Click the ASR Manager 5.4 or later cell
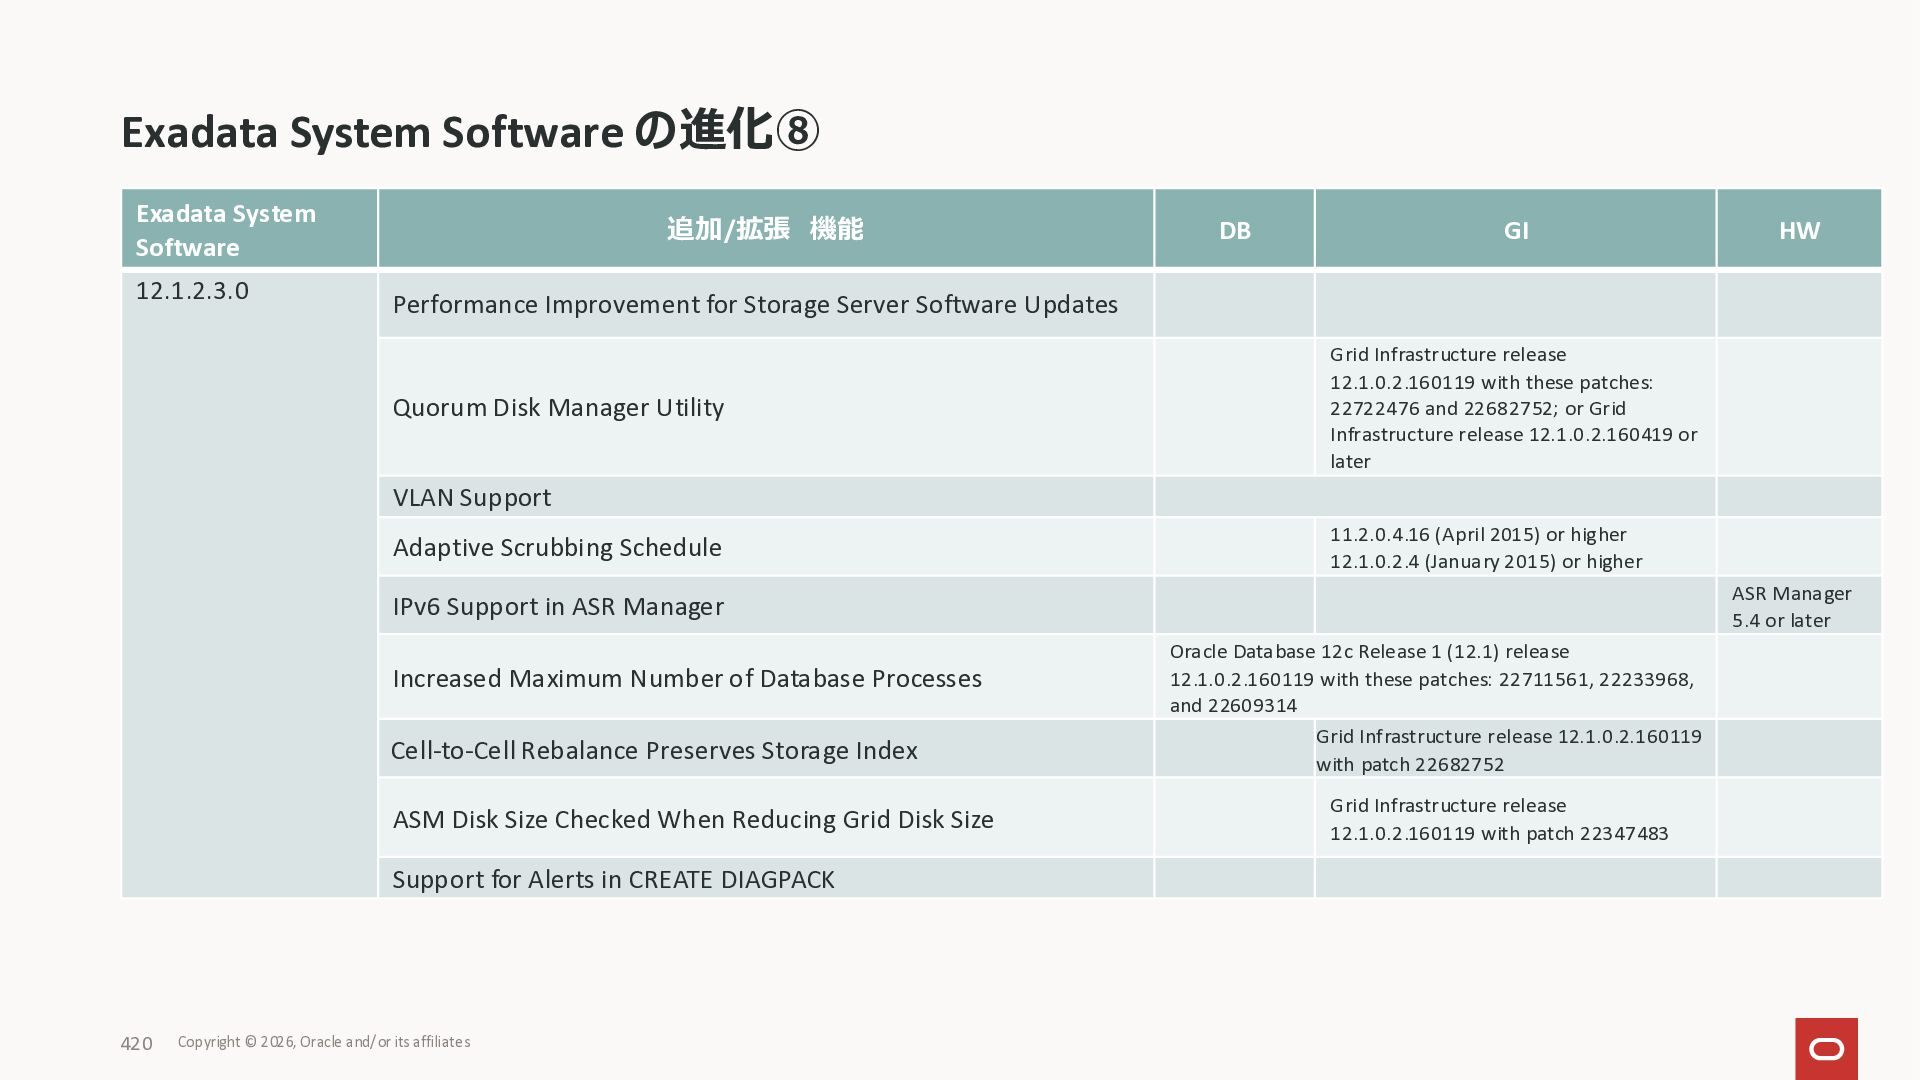 [x=1791, y=607]
